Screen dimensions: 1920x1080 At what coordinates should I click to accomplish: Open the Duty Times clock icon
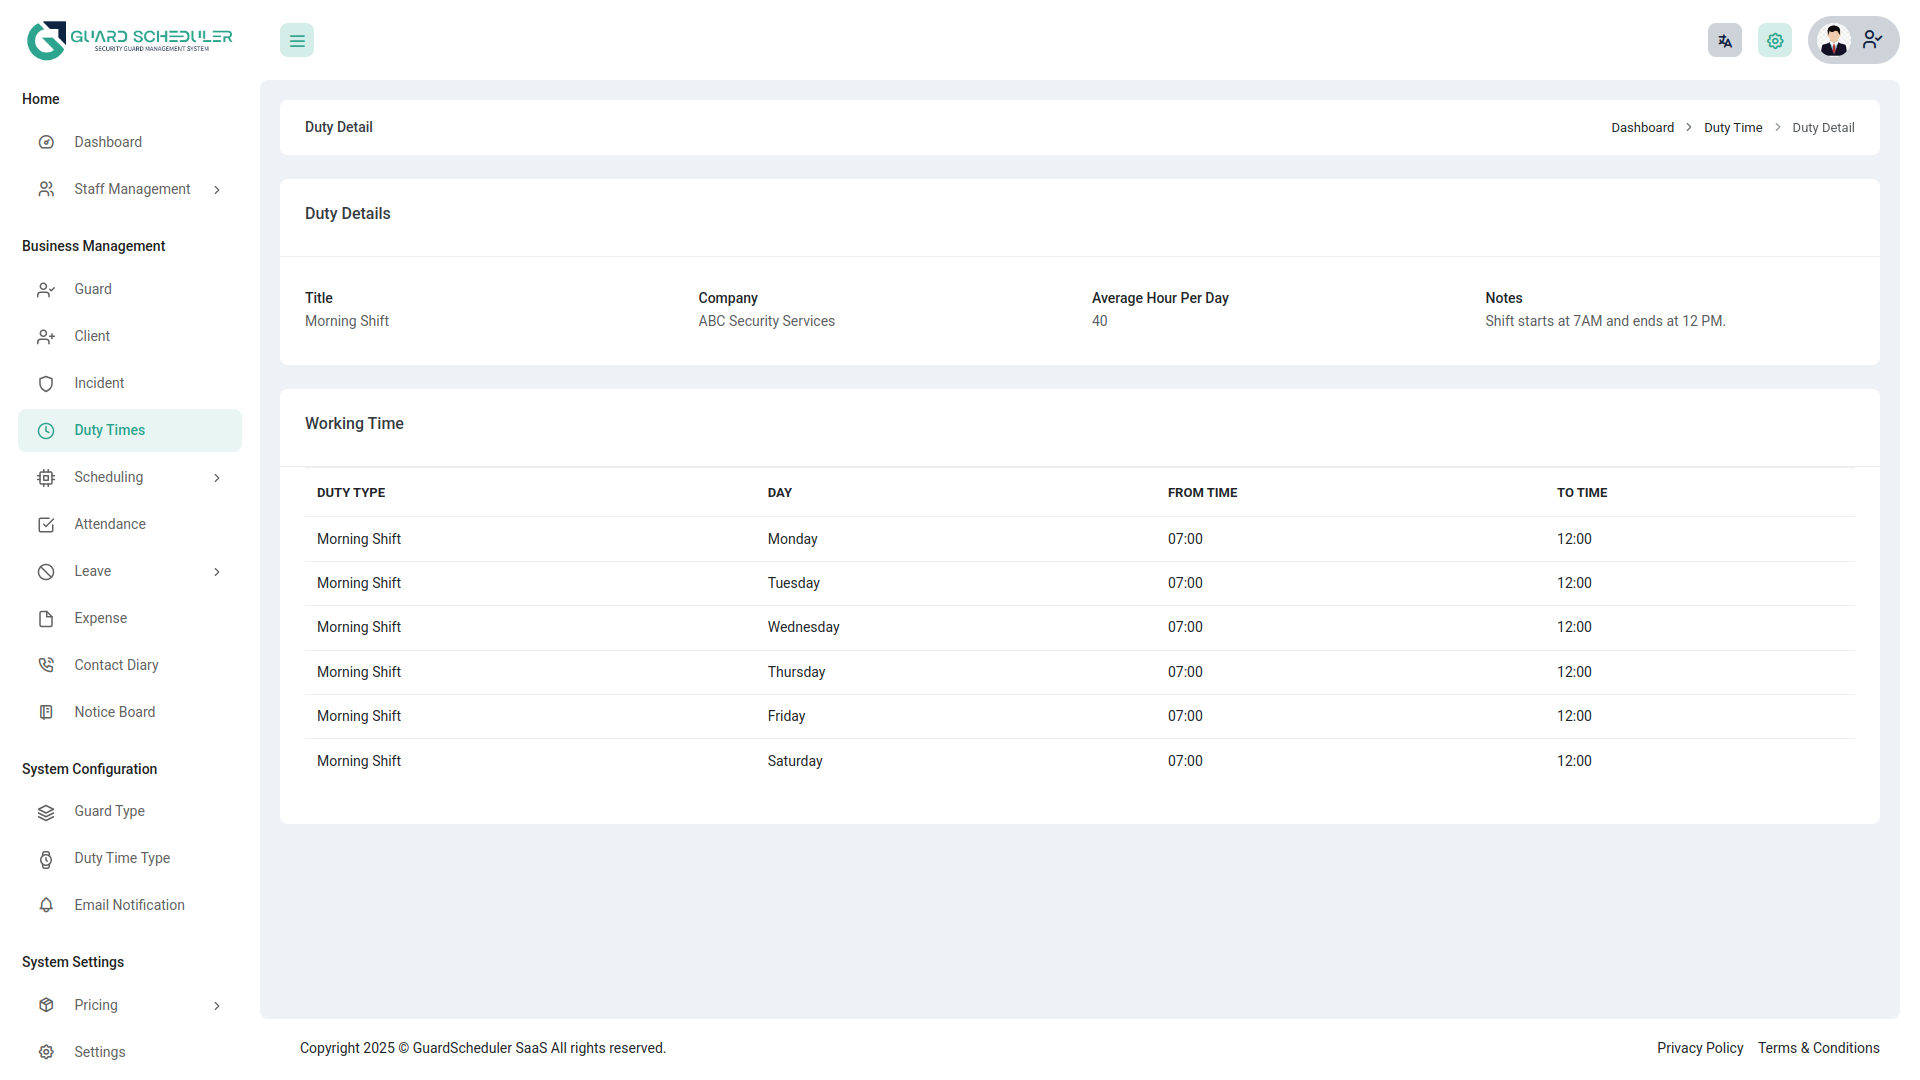tap(46, 430)
